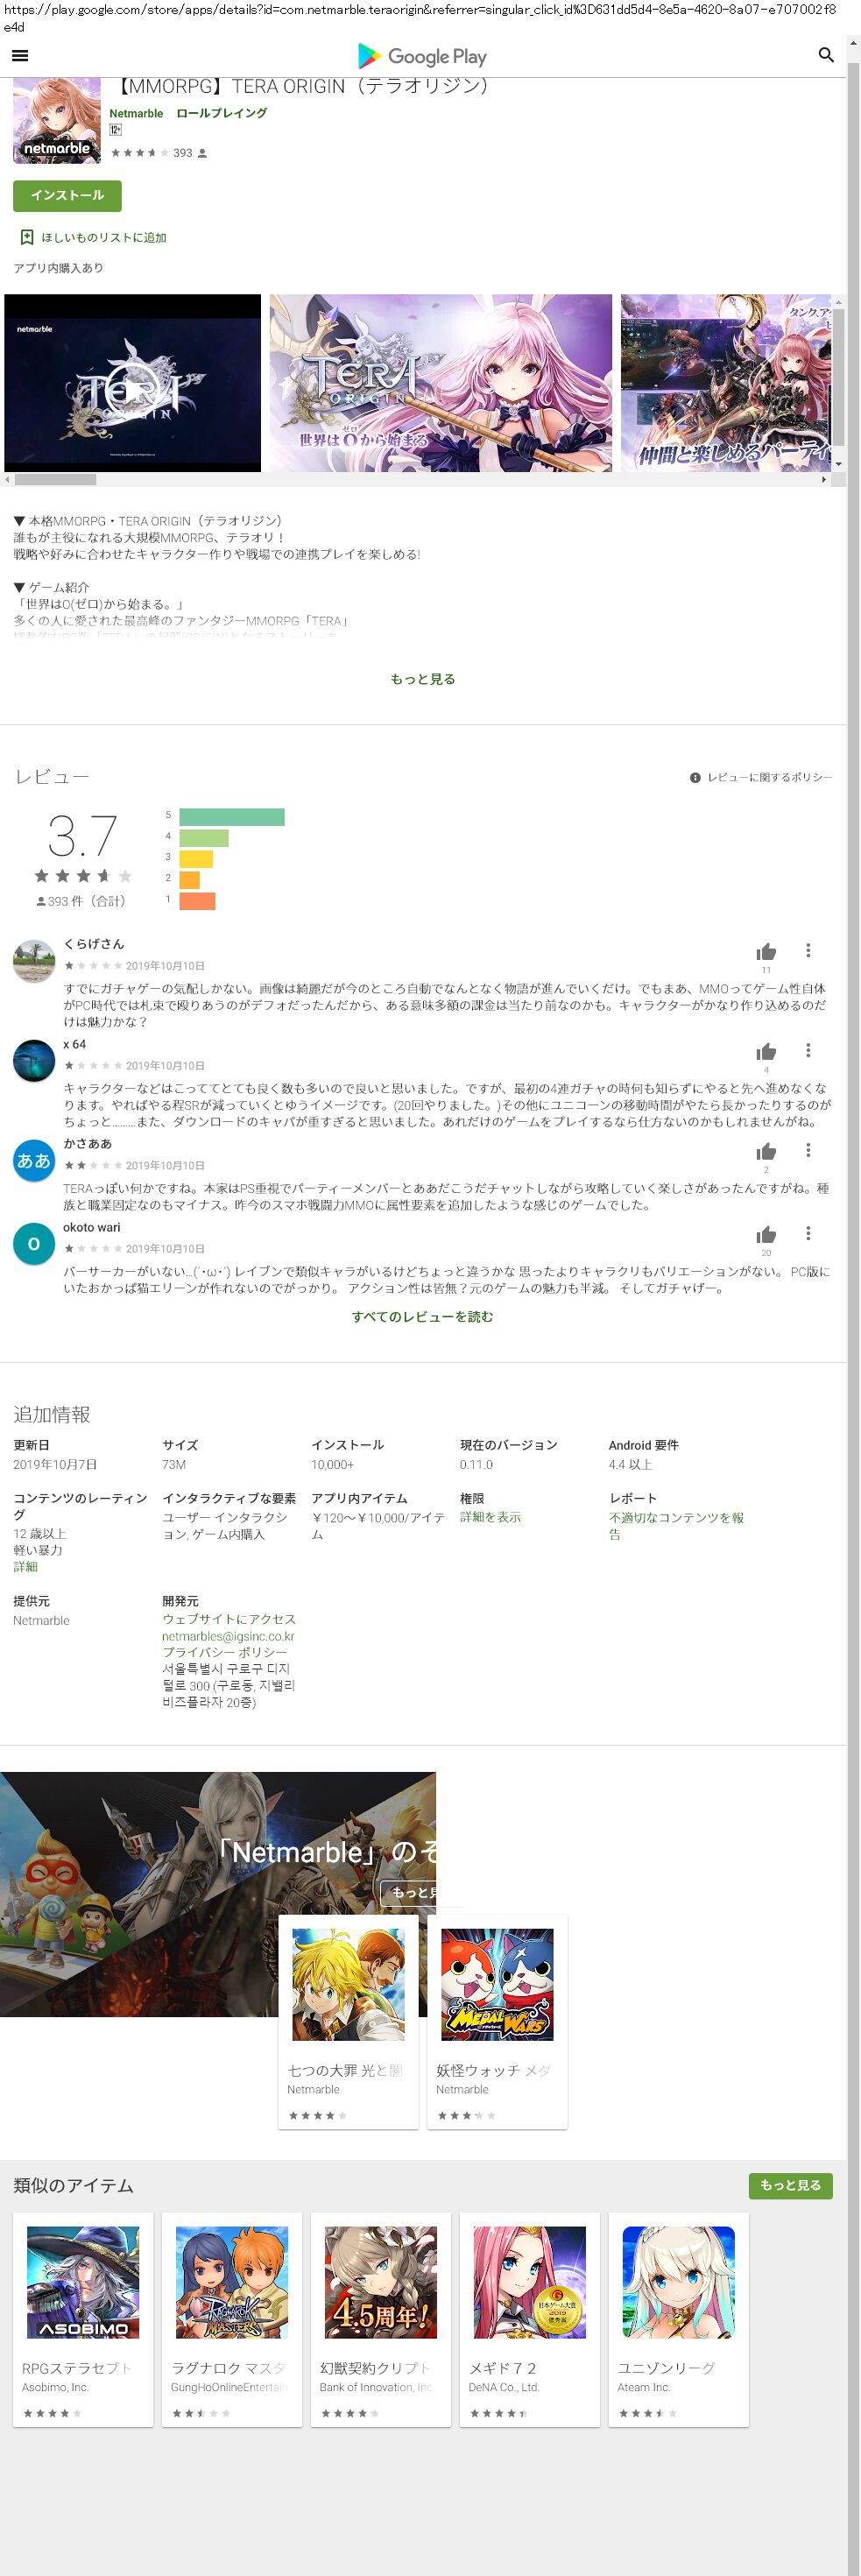The width and height of the screenshot is (861, 2576).
Task: Click the 4-star rating bar
Action: [x=204, y=838]
